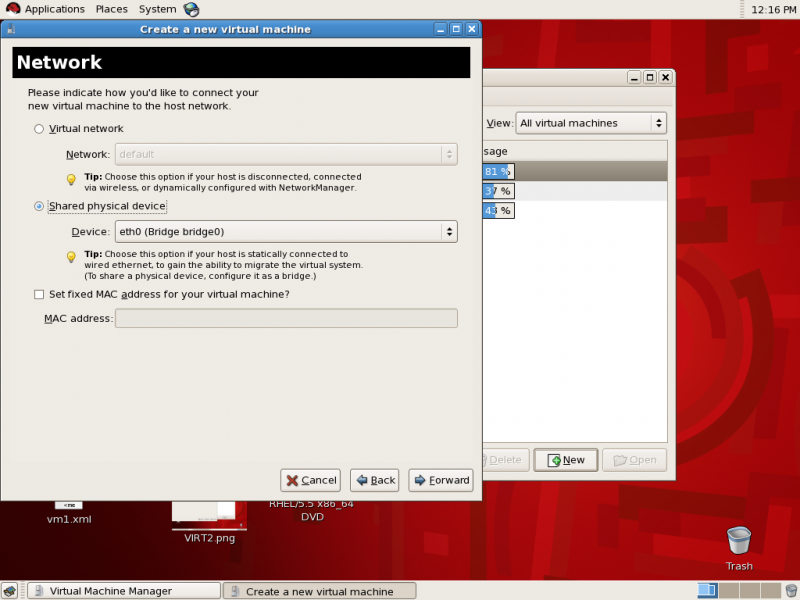This screenshot has width=800, height=600.
Task: Switch to Virtual Machine Manager taskbar item
Action: [124, 591]
